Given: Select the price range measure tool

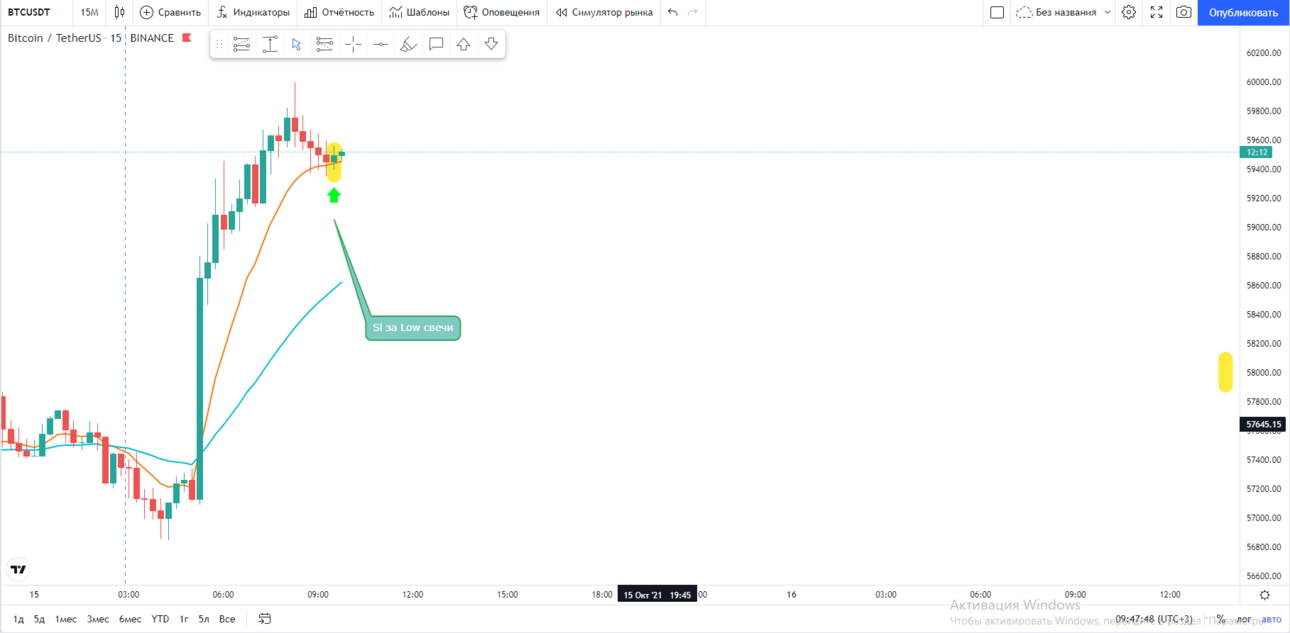Looking at the screenshot, I should 270,44.
